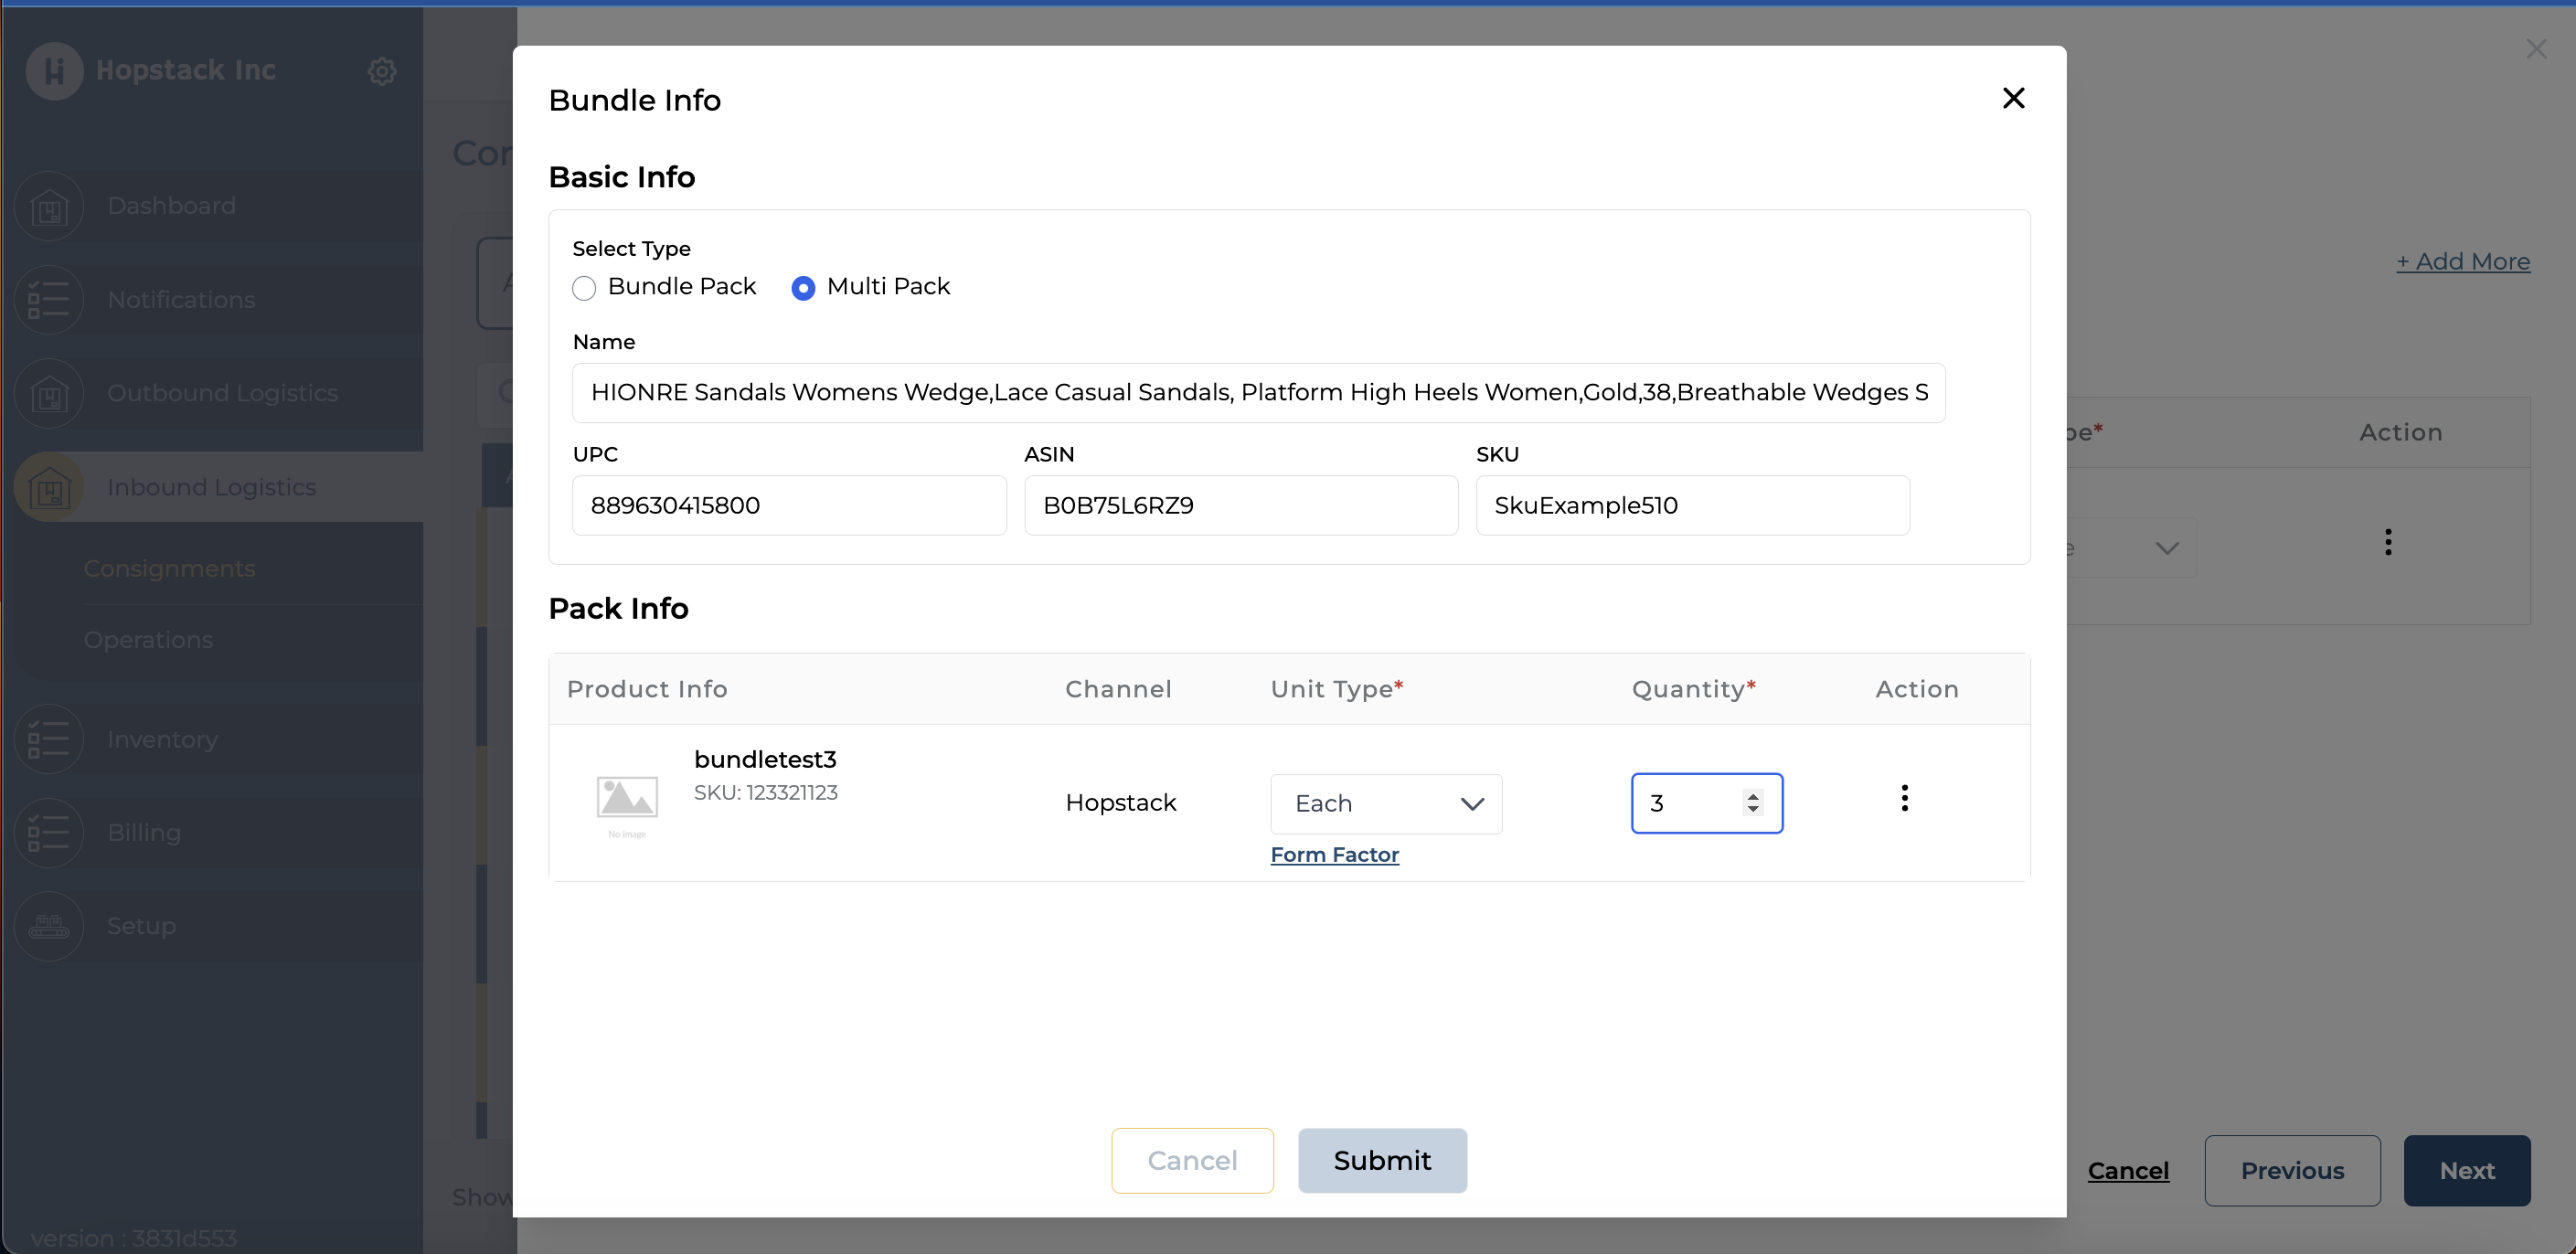
Task: Open background table row kebab menu
Action: coord(2387,542)
